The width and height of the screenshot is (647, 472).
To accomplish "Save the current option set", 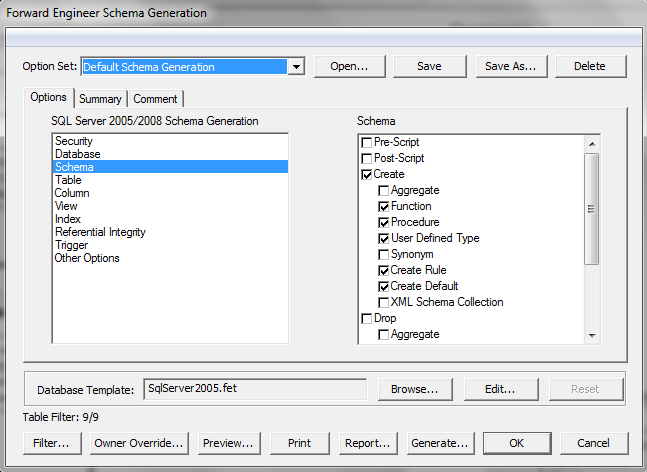I will coord(430,66).
